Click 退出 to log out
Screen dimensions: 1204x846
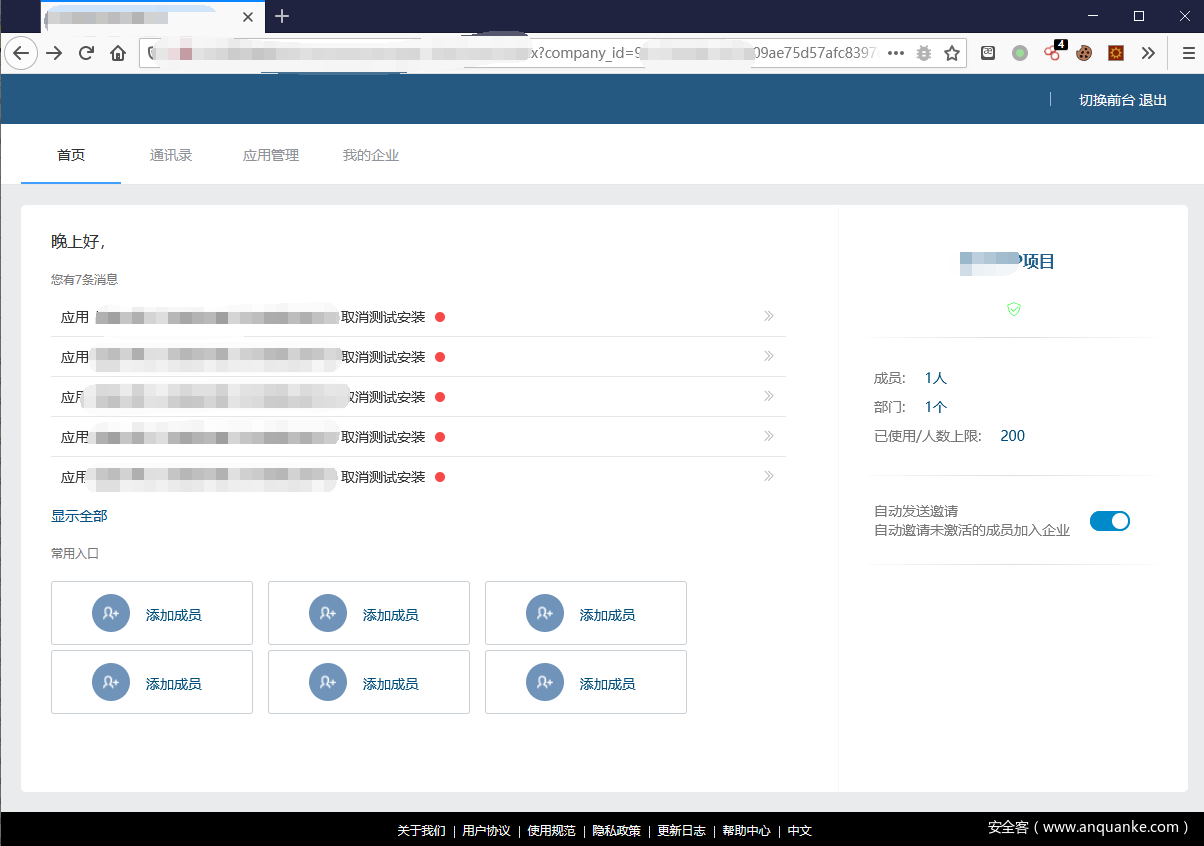[x=1153, y=100]
